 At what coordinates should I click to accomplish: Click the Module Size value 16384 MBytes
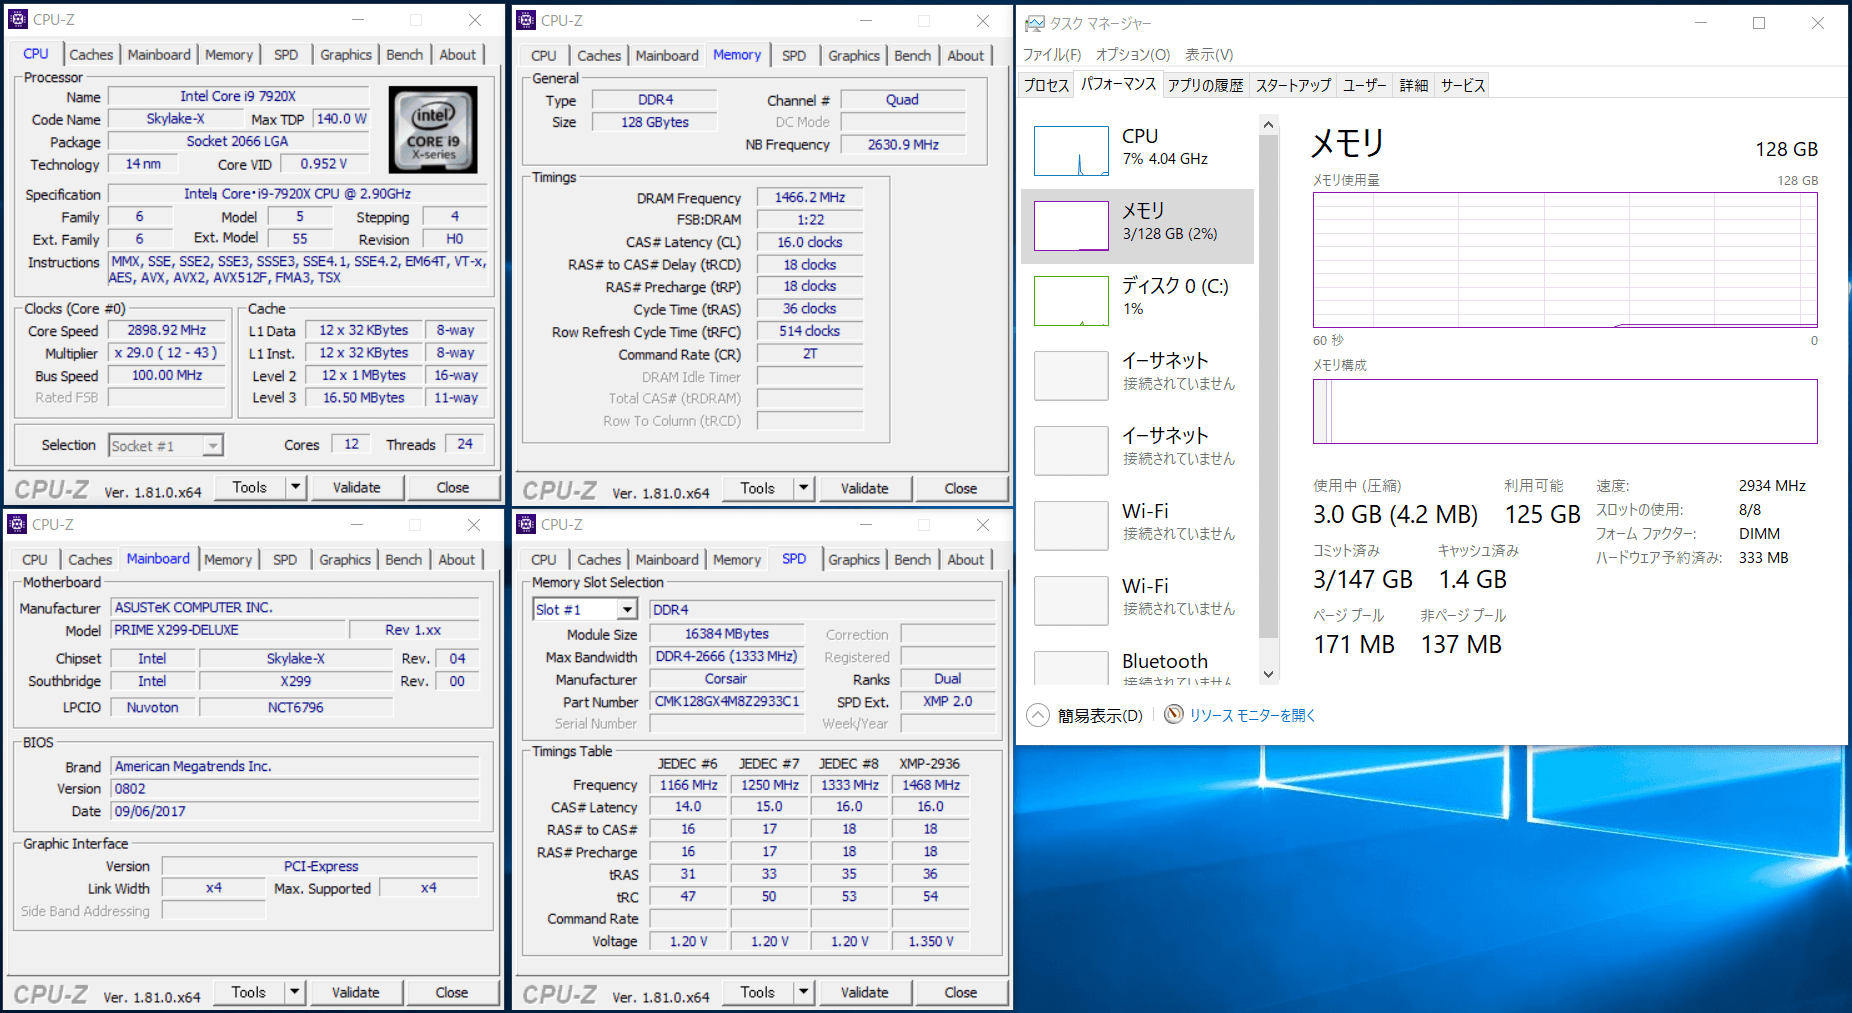727,633
